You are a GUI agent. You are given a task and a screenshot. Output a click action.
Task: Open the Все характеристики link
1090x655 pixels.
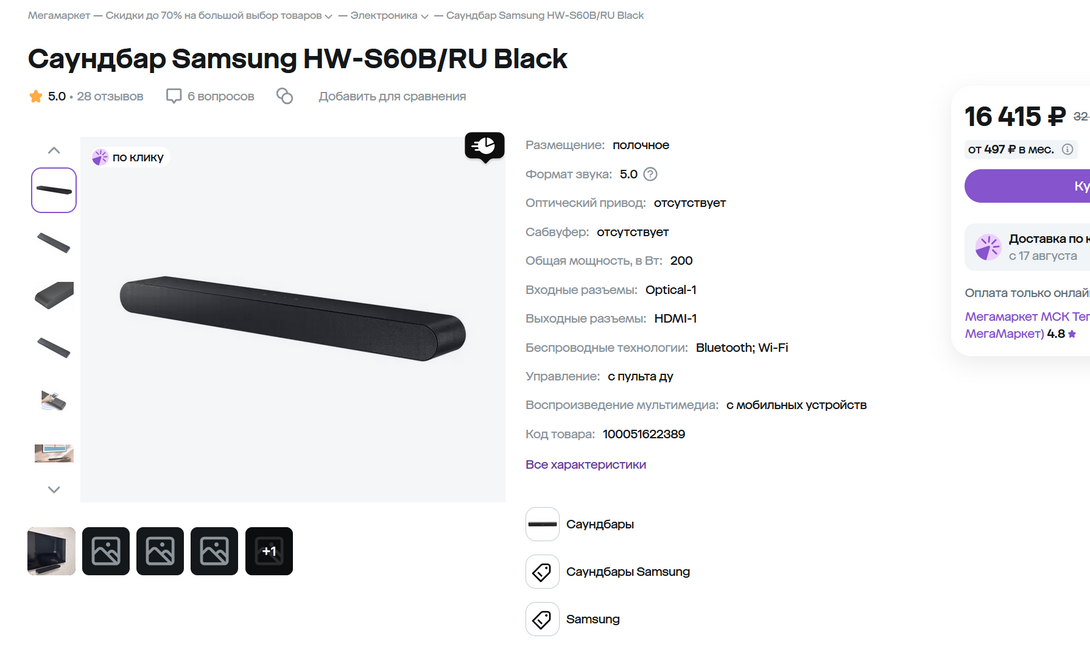[585, 464]
